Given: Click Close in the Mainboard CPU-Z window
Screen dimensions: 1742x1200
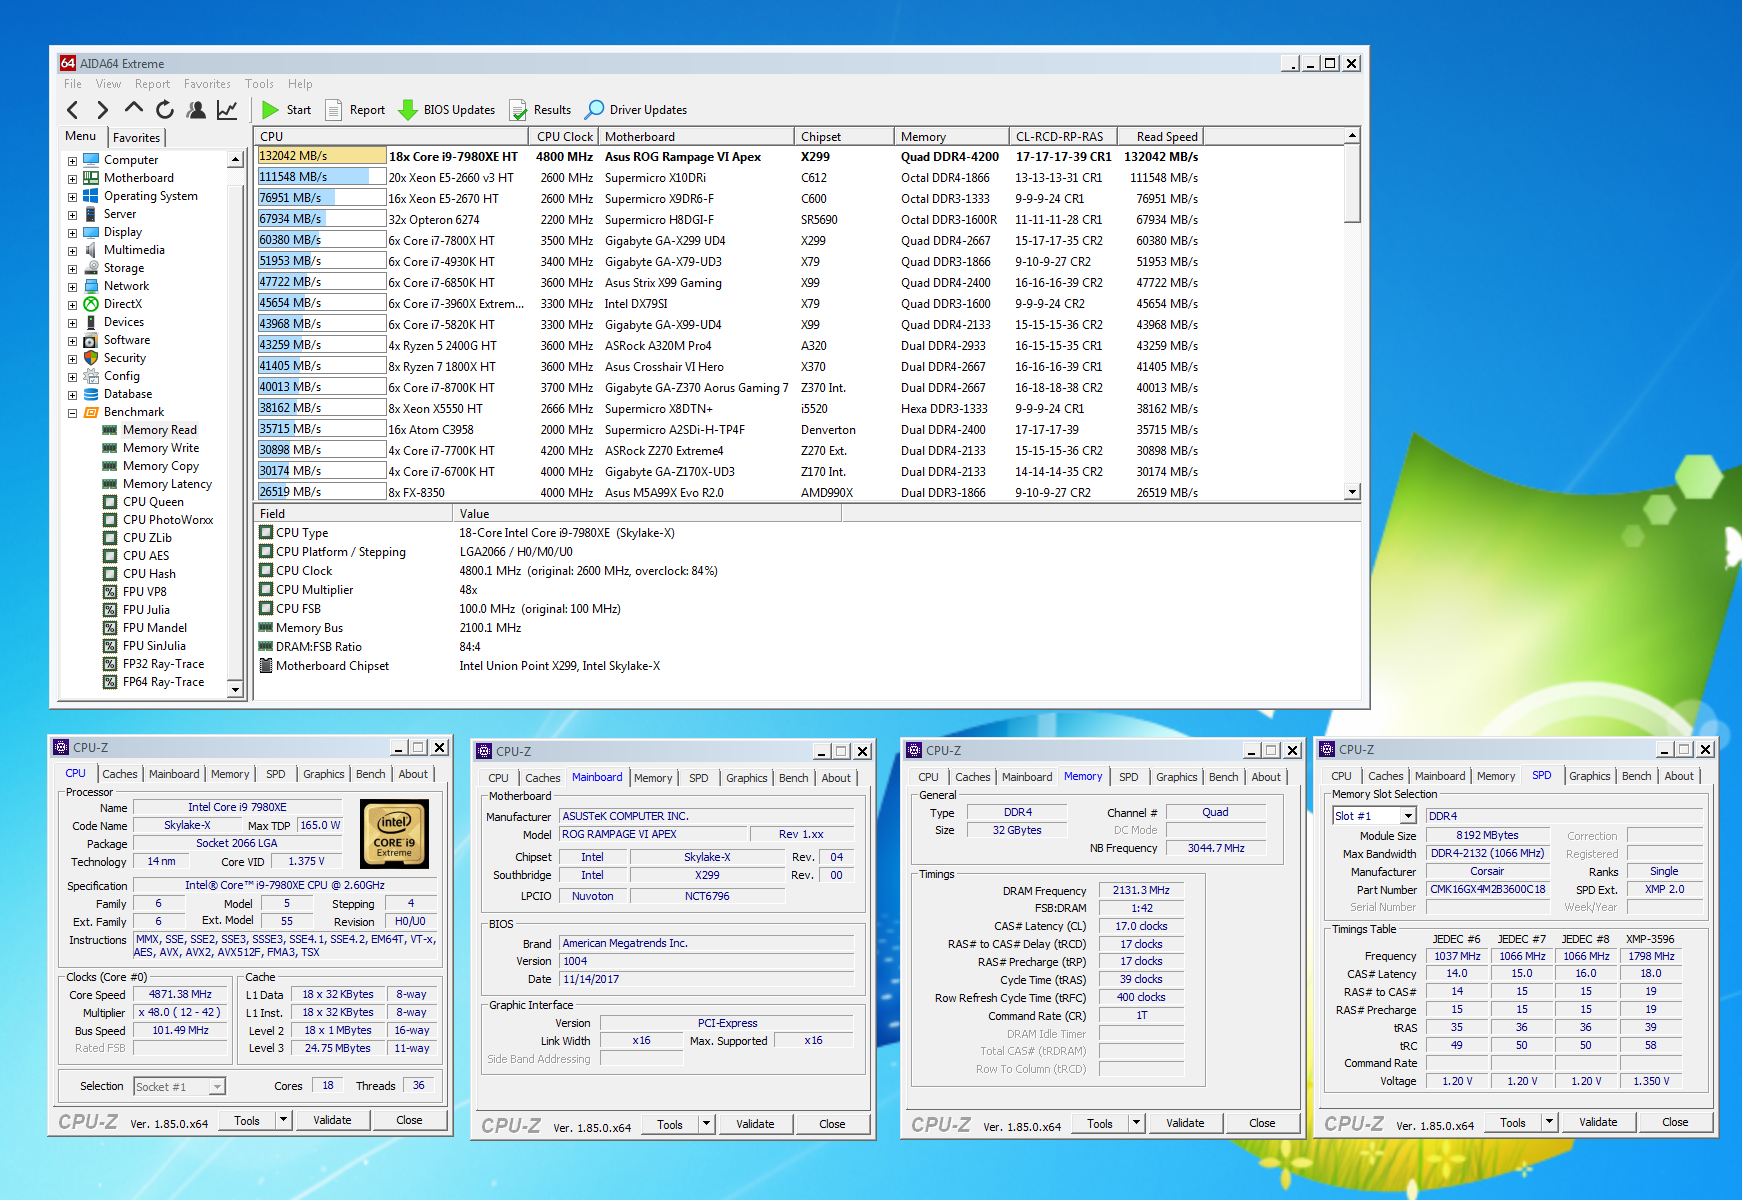Looking at the screenshot, I should (x=832, y=1124).
